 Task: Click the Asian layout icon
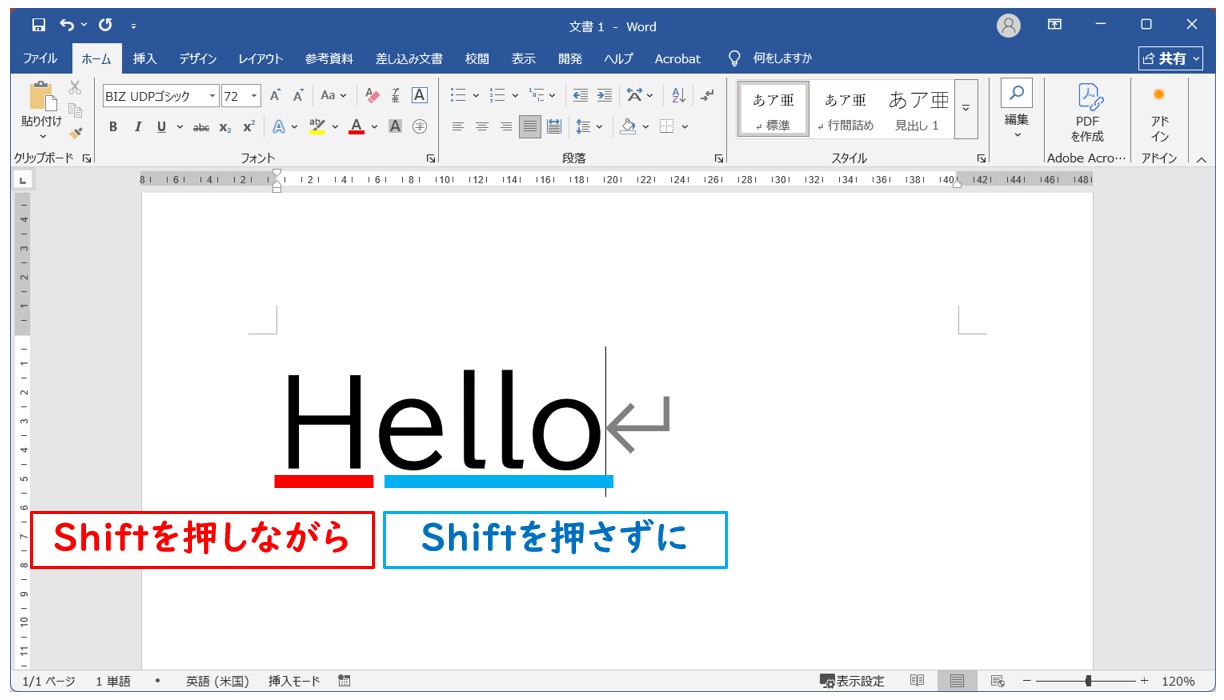(634, 96)
